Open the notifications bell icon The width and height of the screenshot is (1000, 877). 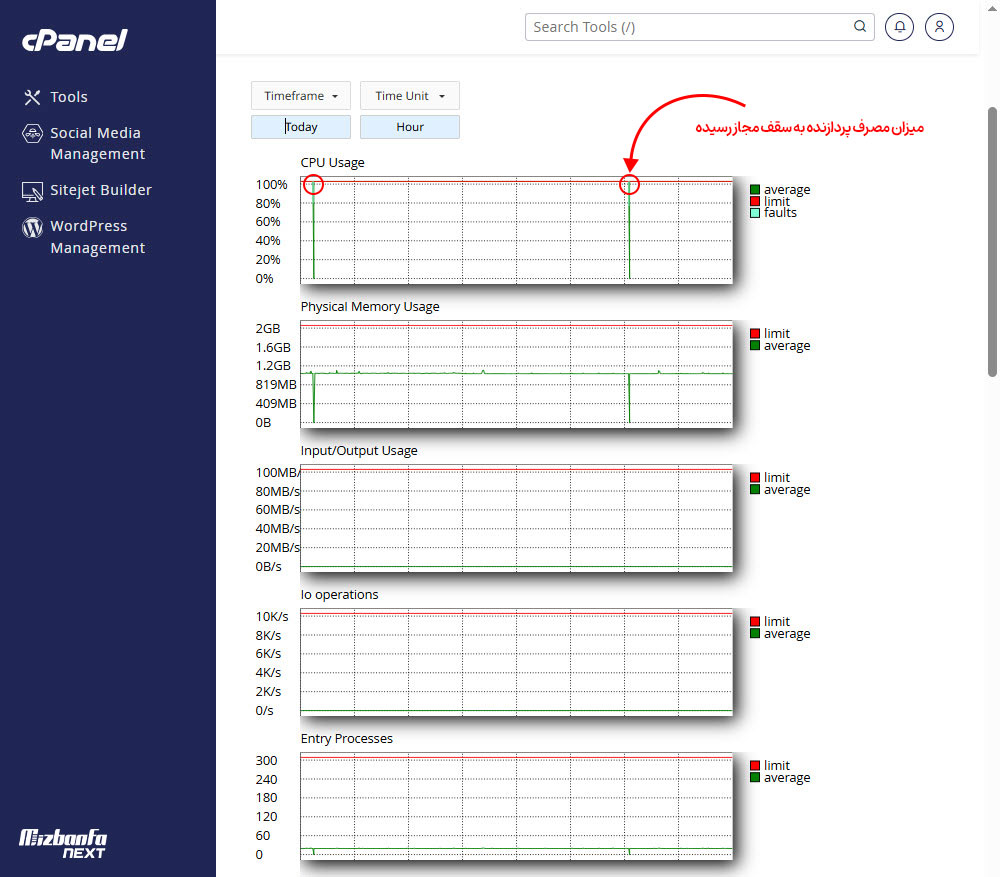pos(900,27)
